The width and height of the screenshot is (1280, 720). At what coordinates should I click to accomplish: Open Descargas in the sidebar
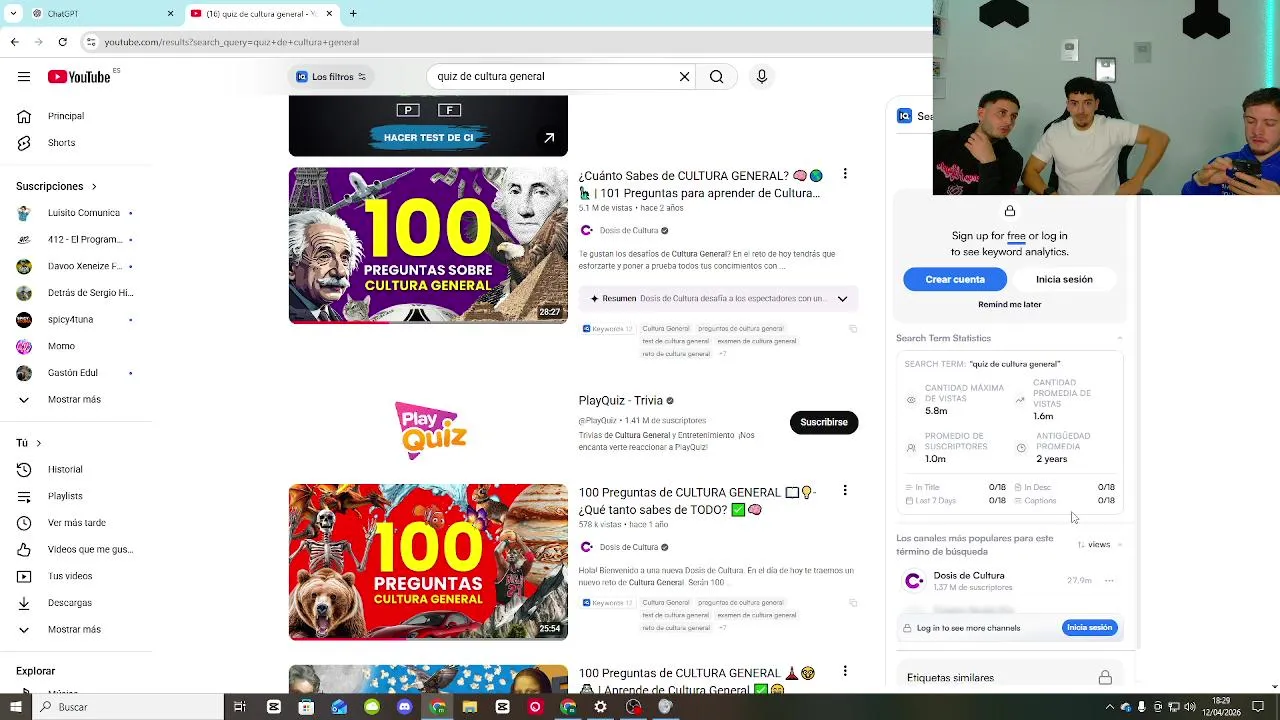69,603
